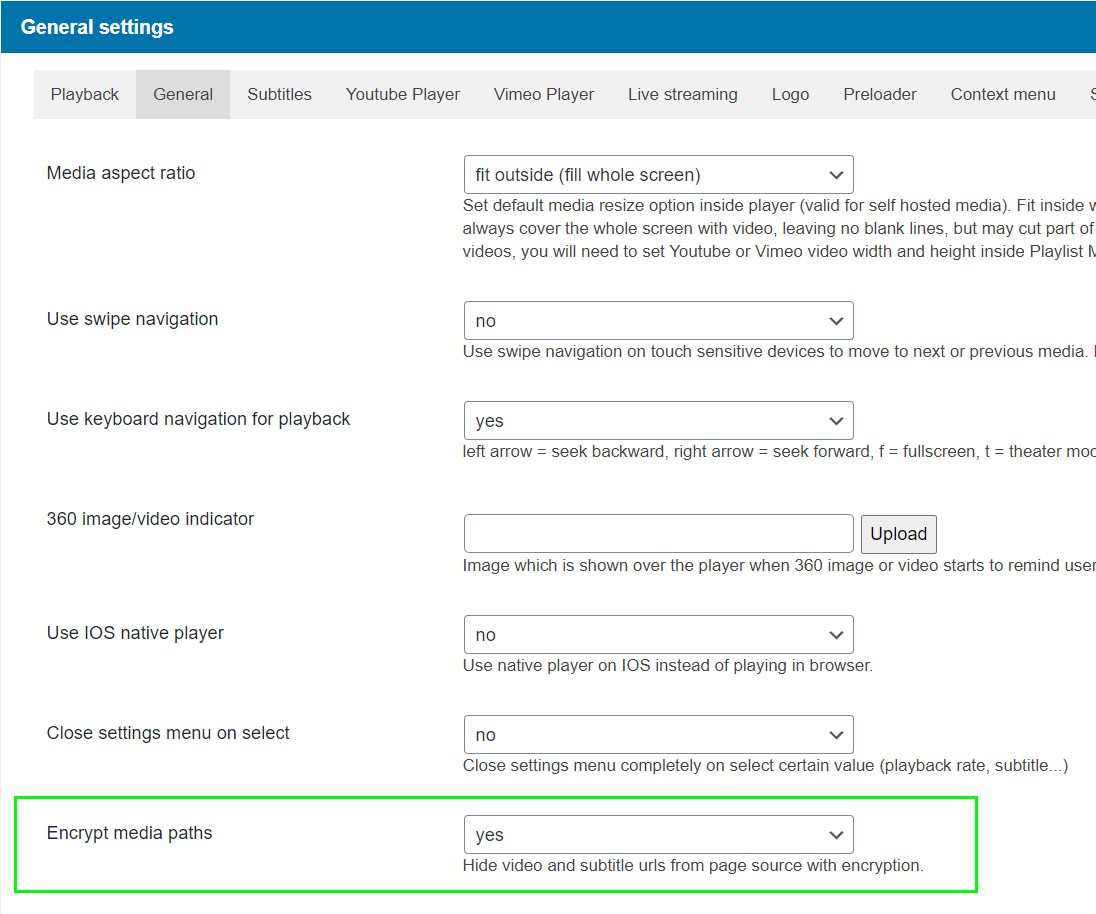Switch to the Context menu tab
Image resolution: width=1096 pixels, height=914 pixels.
(x=1003, y=95)
